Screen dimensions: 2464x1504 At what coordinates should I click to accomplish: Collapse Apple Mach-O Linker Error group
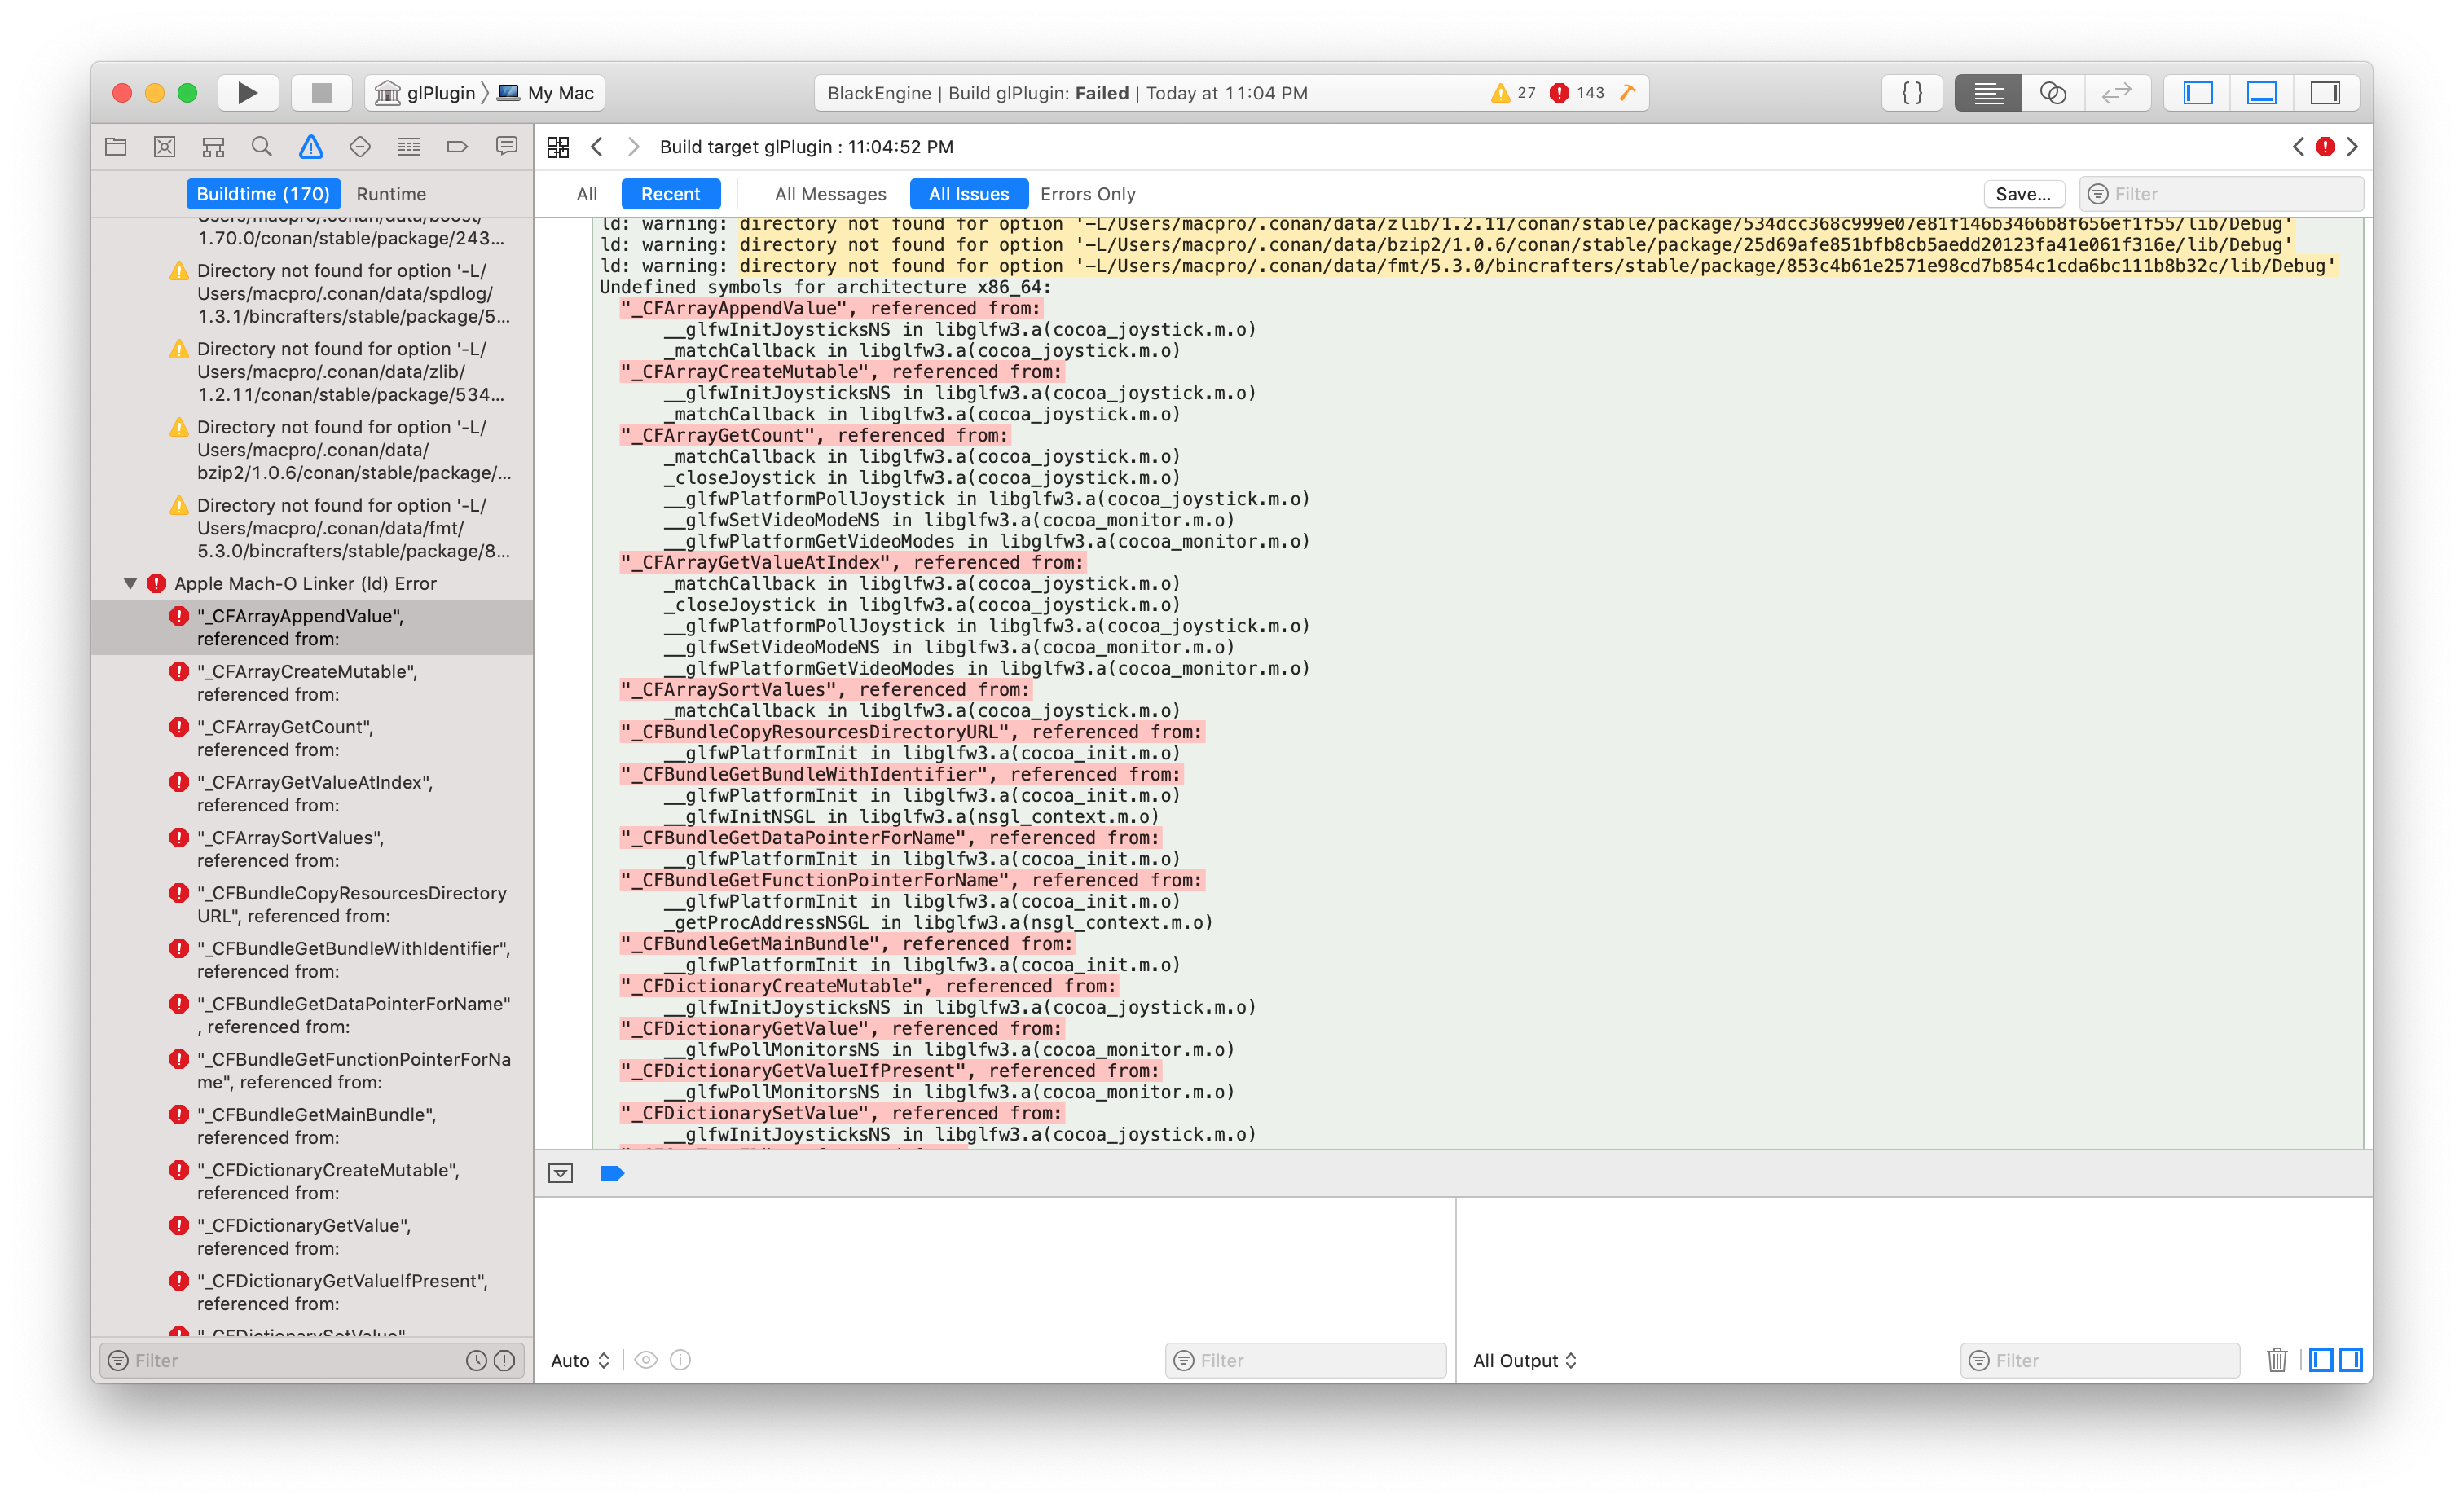click(130, 583)
